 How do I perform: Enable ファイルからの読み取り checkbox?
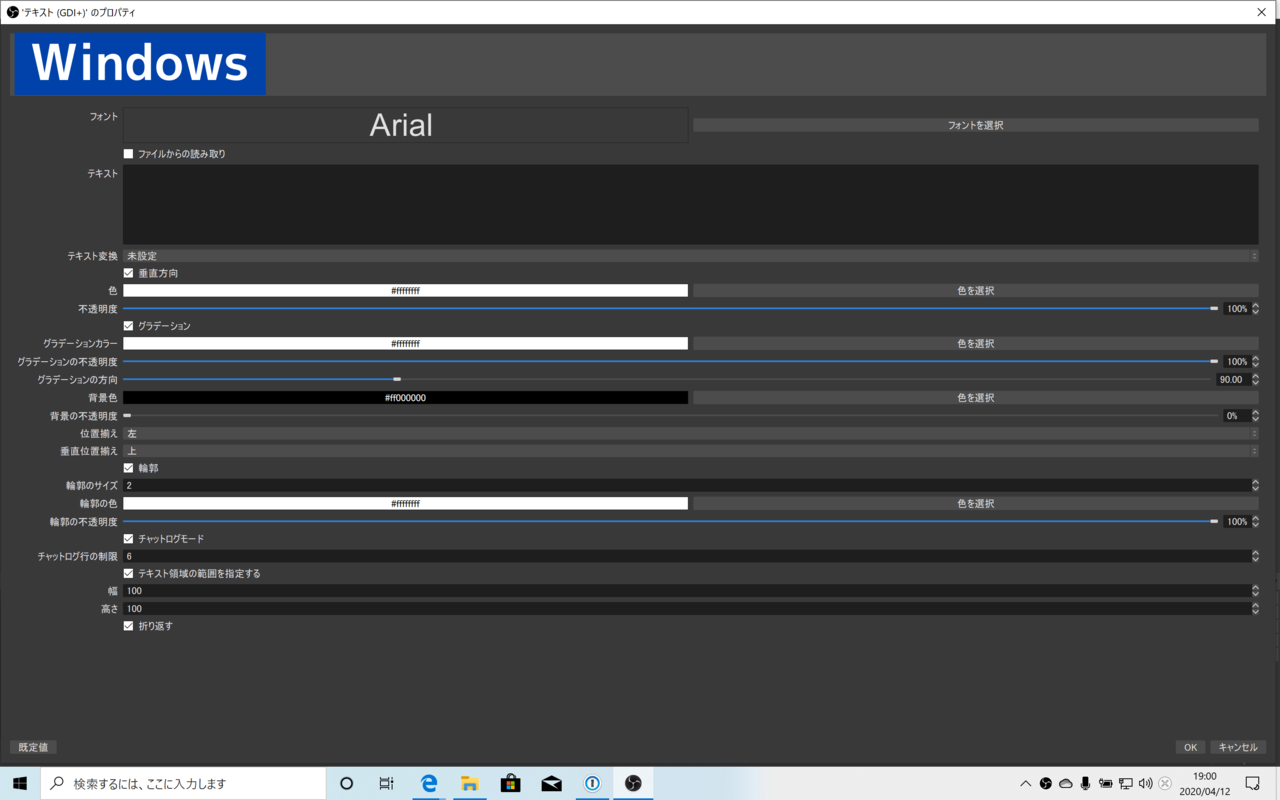[128, 154]
